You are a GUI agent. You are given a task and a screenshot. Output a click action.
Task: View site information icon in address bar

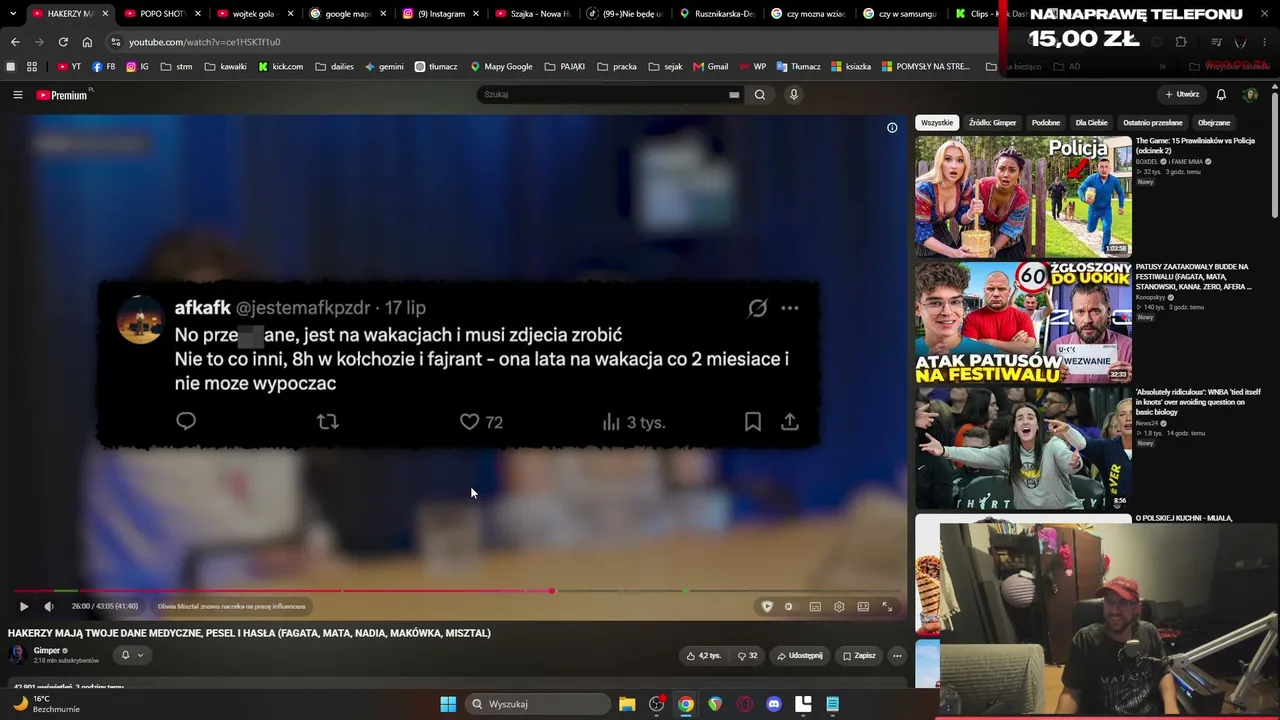coord(115,42)
